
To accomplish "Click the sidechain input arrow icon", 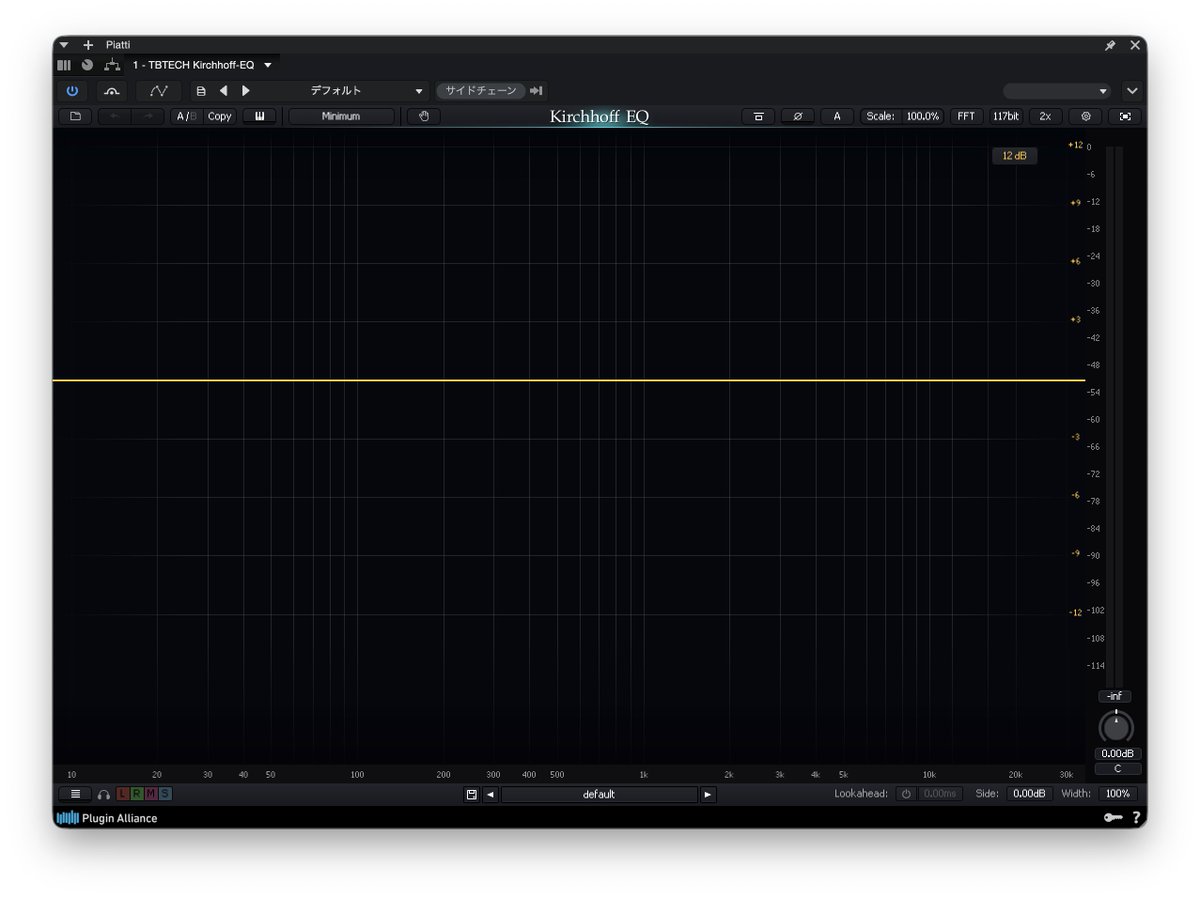I will [537, 91].
